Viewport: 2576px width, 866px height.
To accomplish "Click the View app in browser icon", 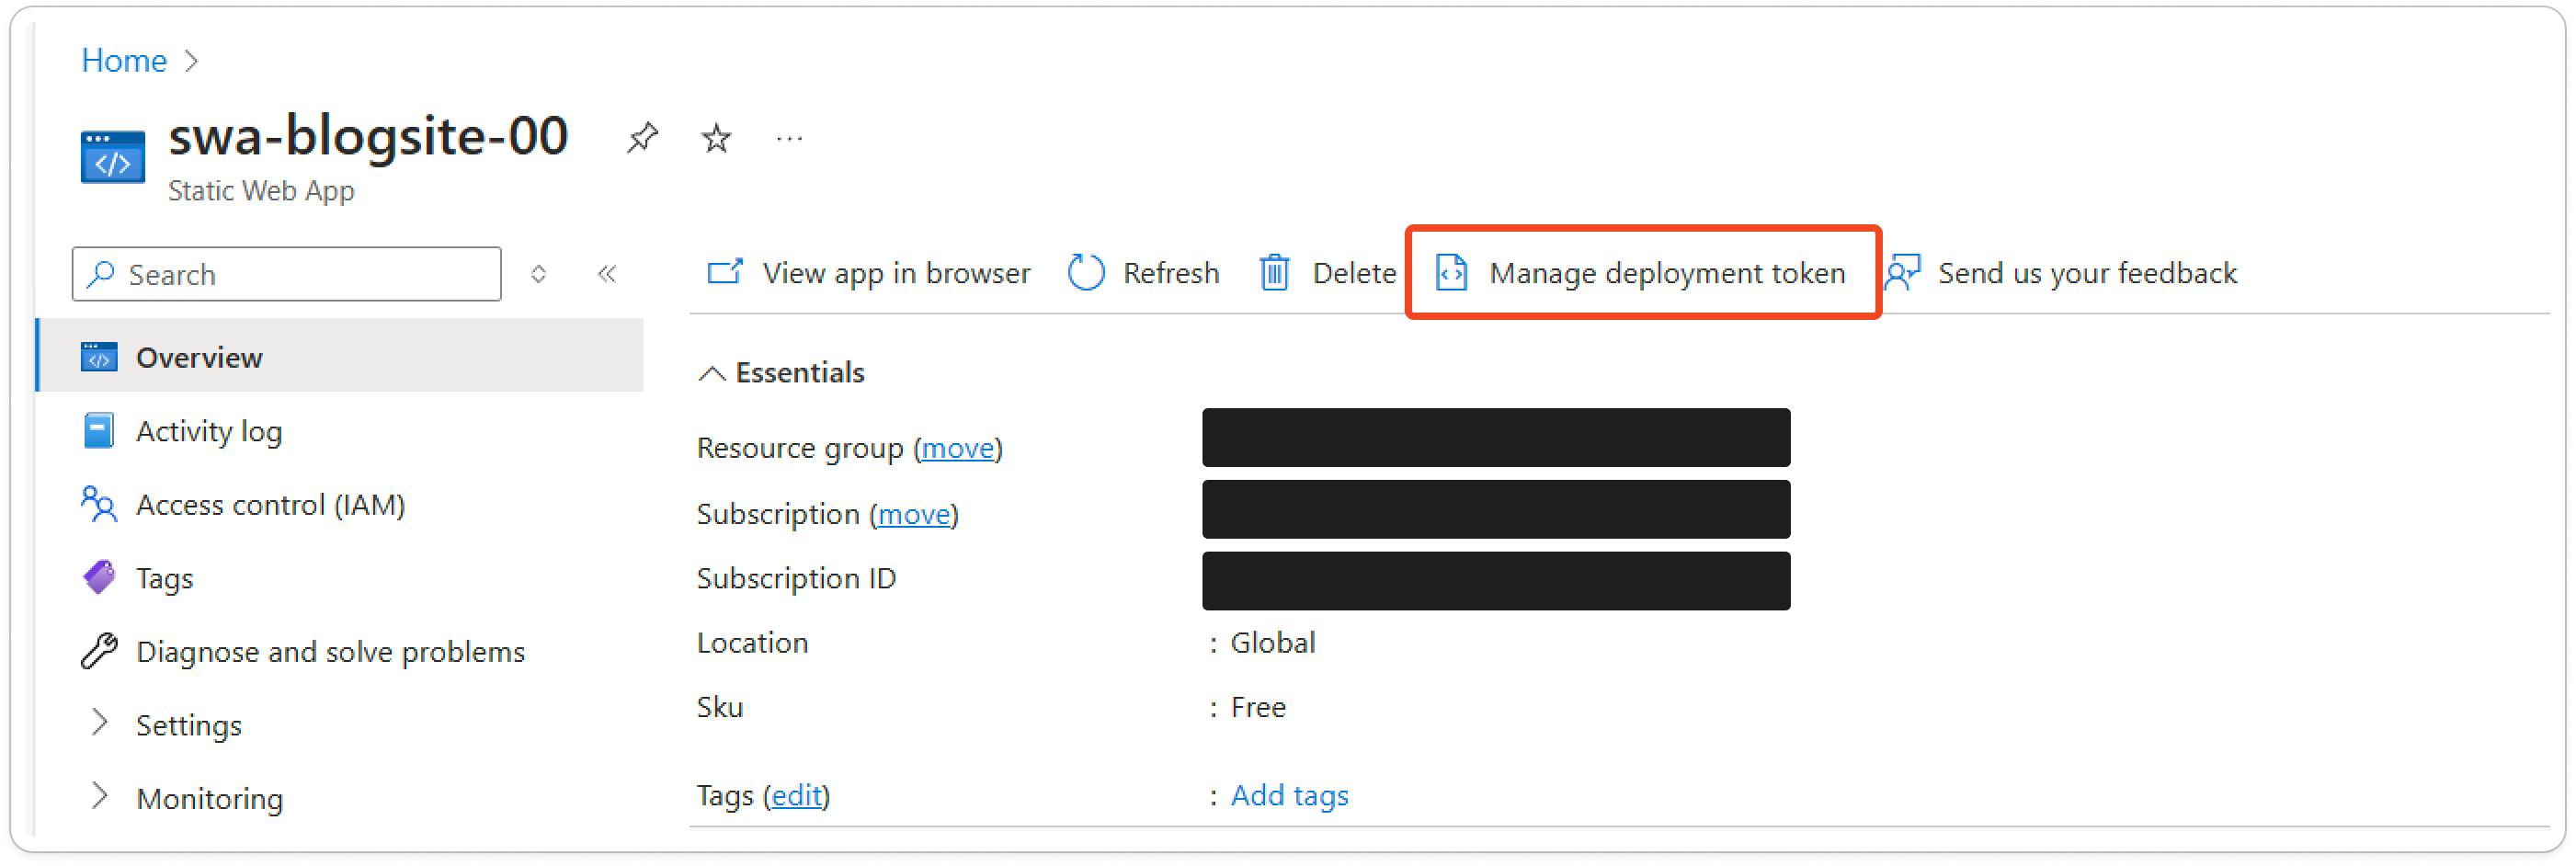I will (725, 272).
